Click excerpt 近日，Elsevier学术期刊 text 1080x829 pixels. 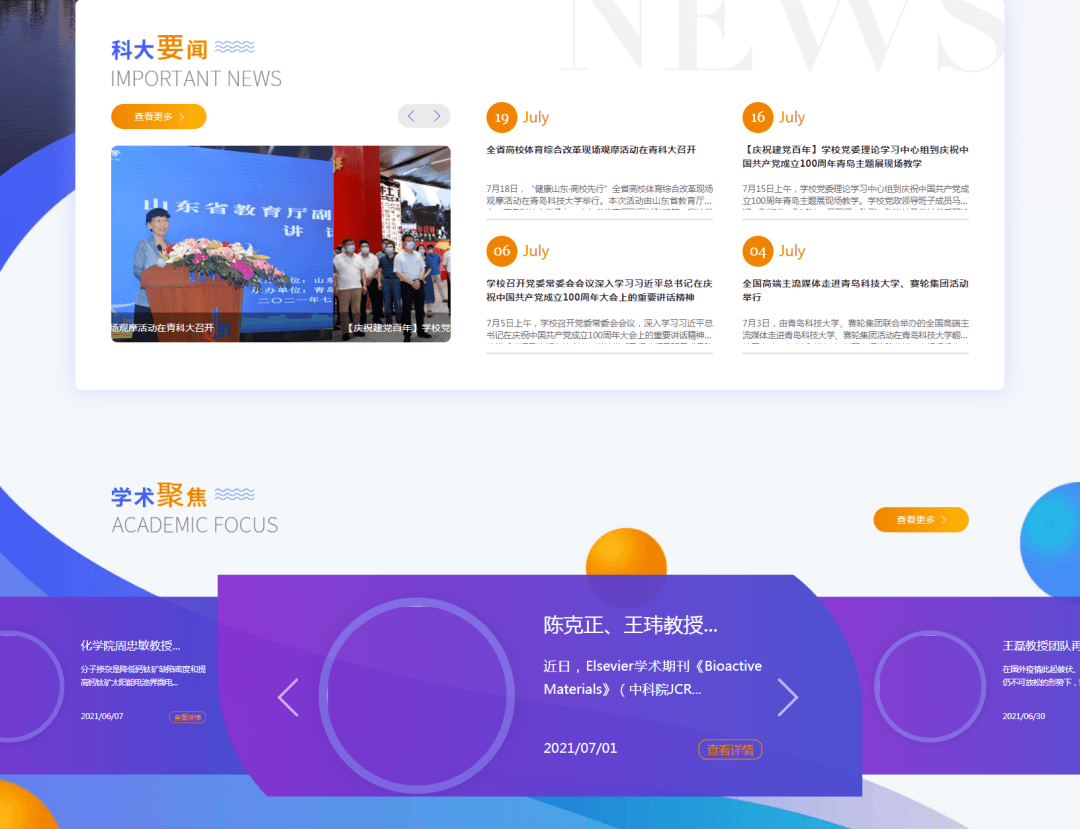652,678
